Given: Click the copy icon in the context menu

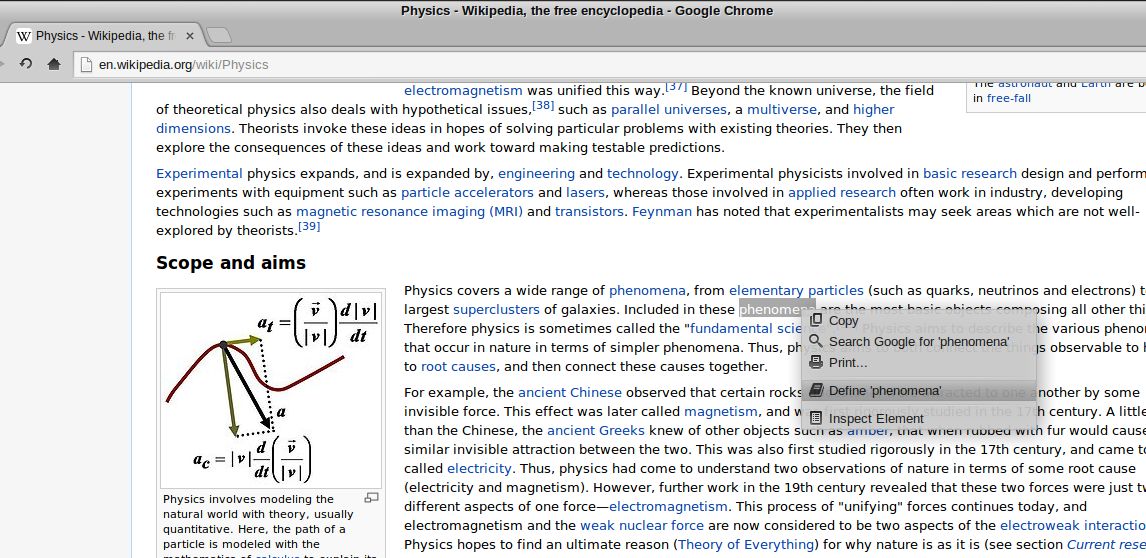Looking at the screenshot, I should (816, 320).
